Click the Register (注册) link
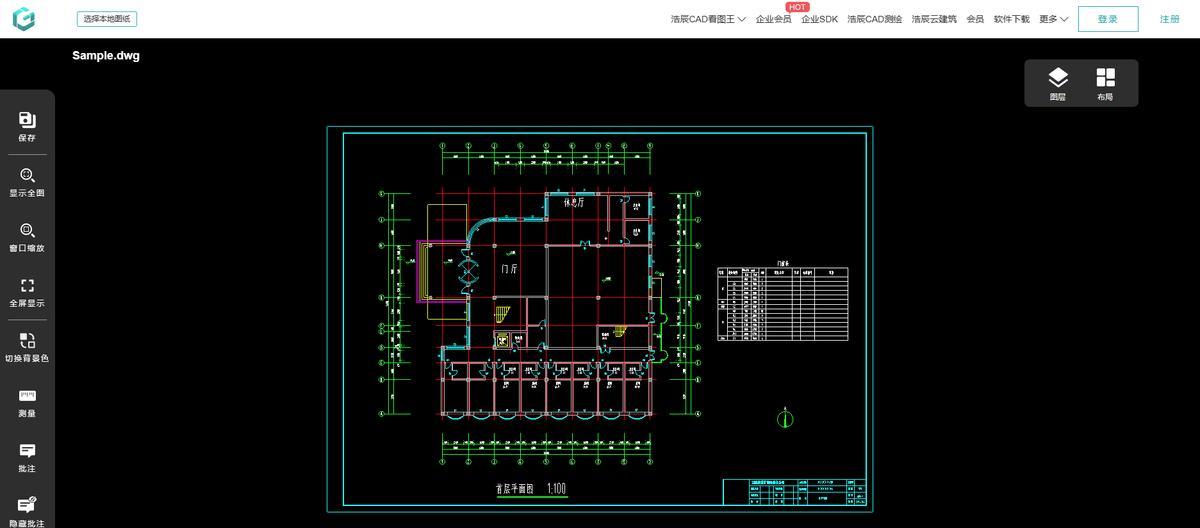Screen dimensions: 1200x528 1169,19
